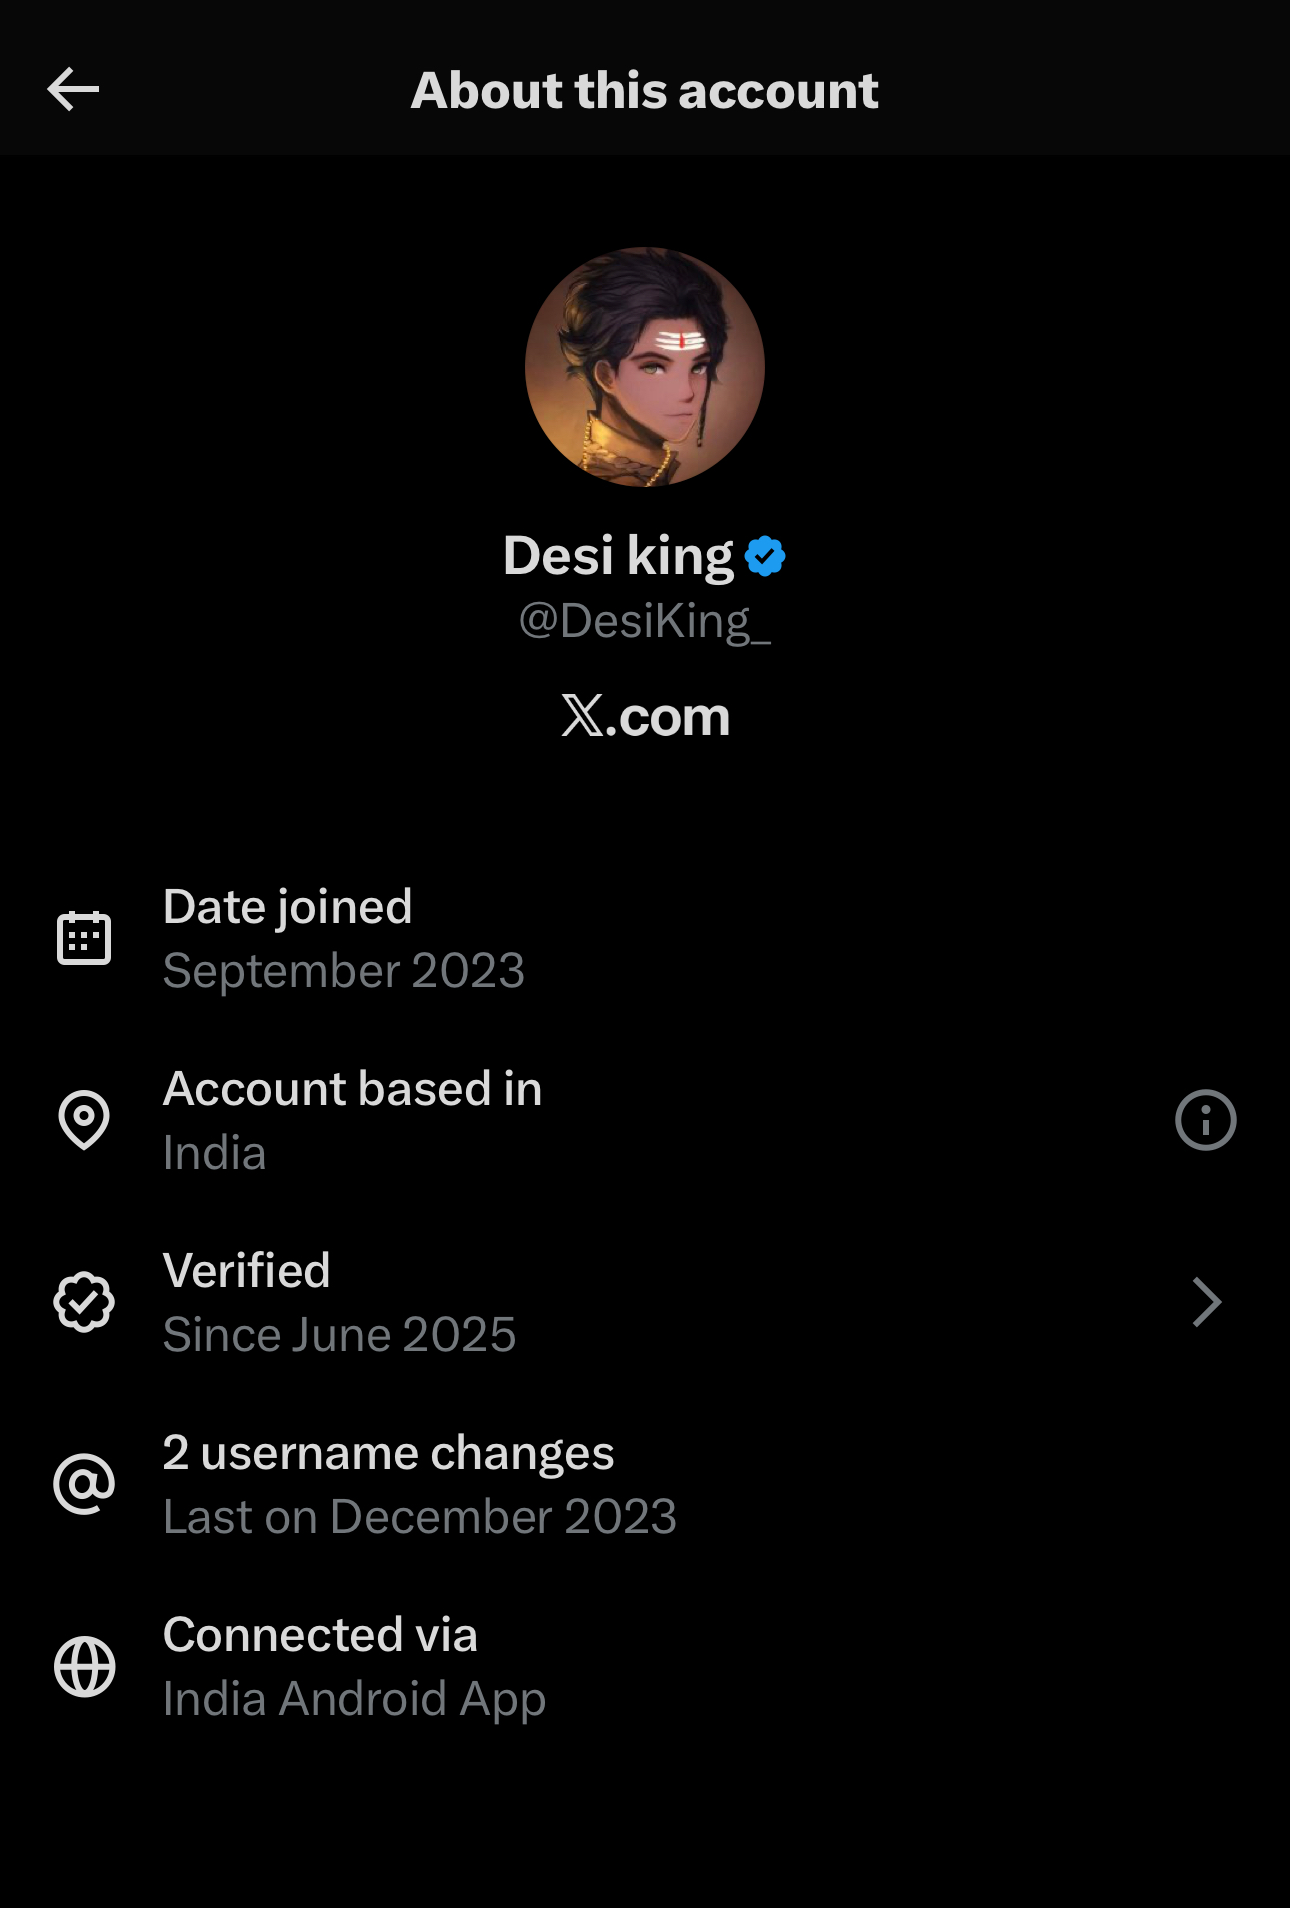This screenshot has height=1908, width=1290.
Task: Select the @DesiKing_ handle
Action: (x=645, y=621)
